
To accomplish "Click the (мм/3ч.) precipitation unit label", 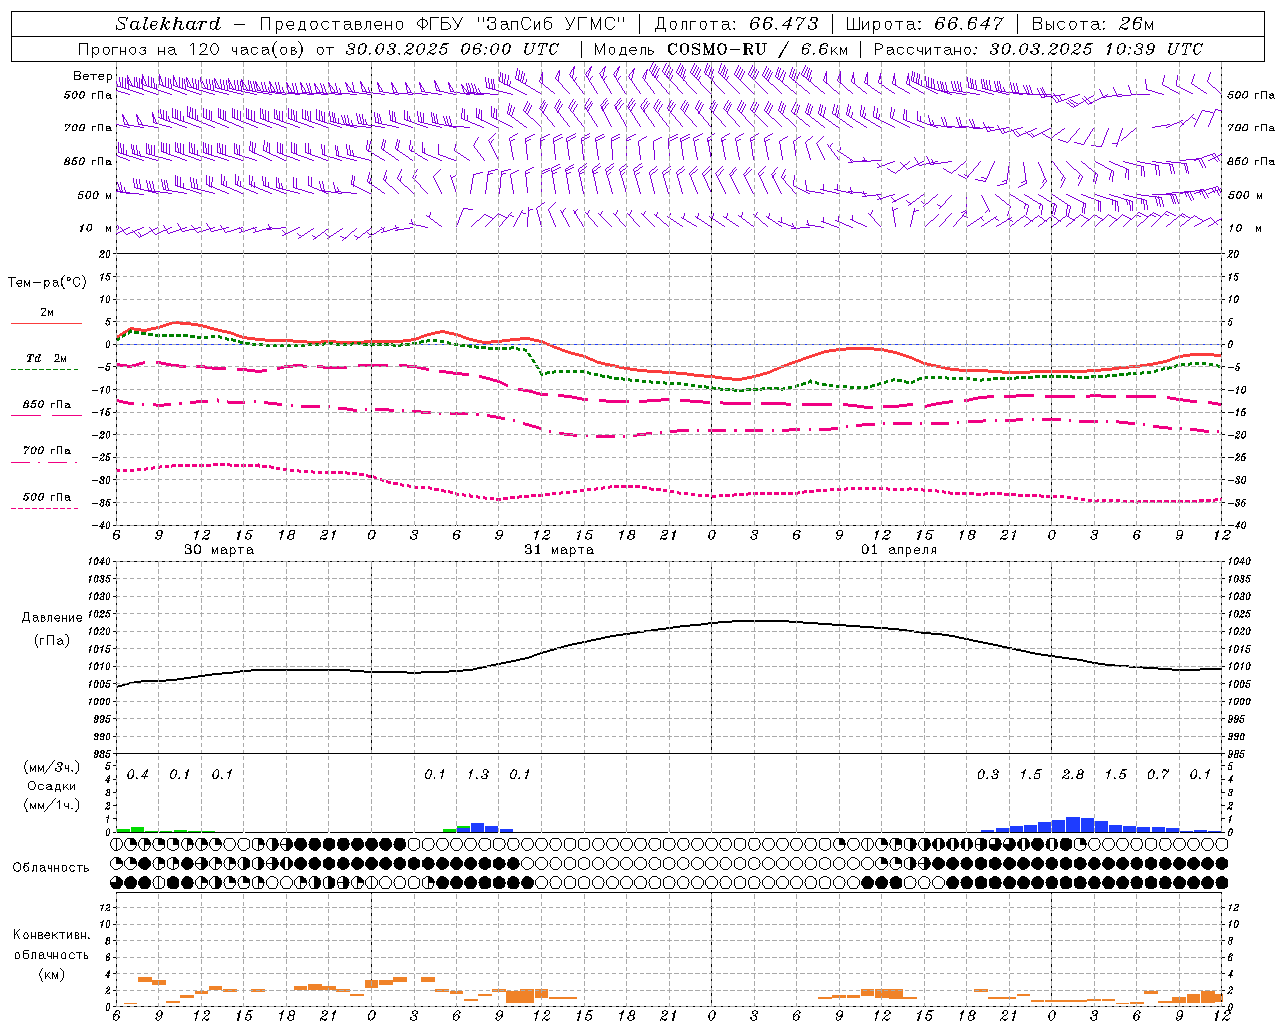I will tap(51, 768).
